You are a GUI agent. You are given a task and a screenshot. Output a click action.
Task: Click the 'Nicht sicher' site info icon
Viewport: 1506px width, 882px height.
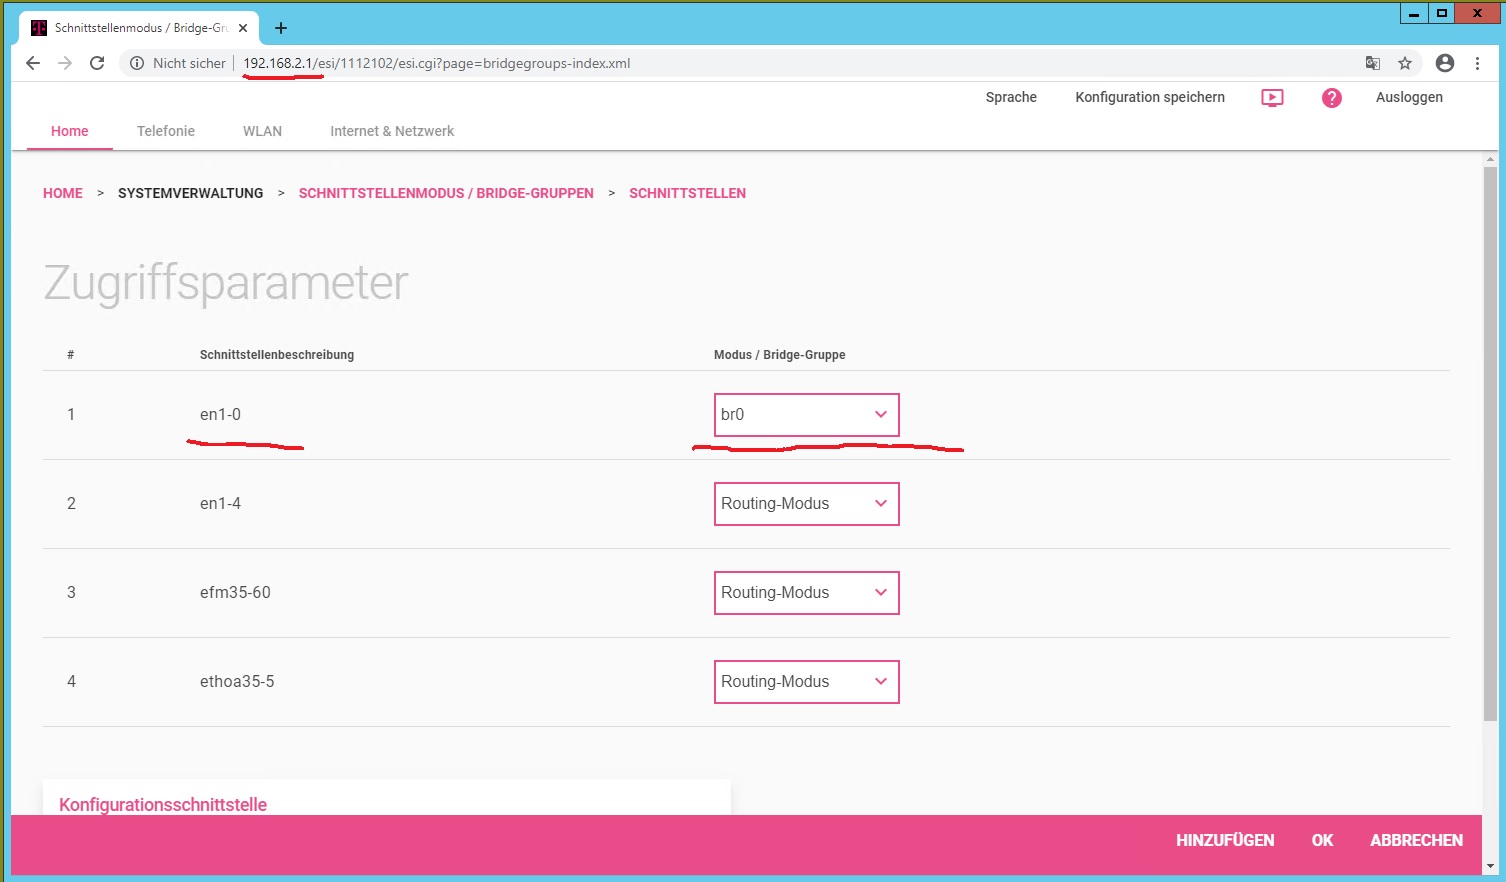[x=137, y=63]
